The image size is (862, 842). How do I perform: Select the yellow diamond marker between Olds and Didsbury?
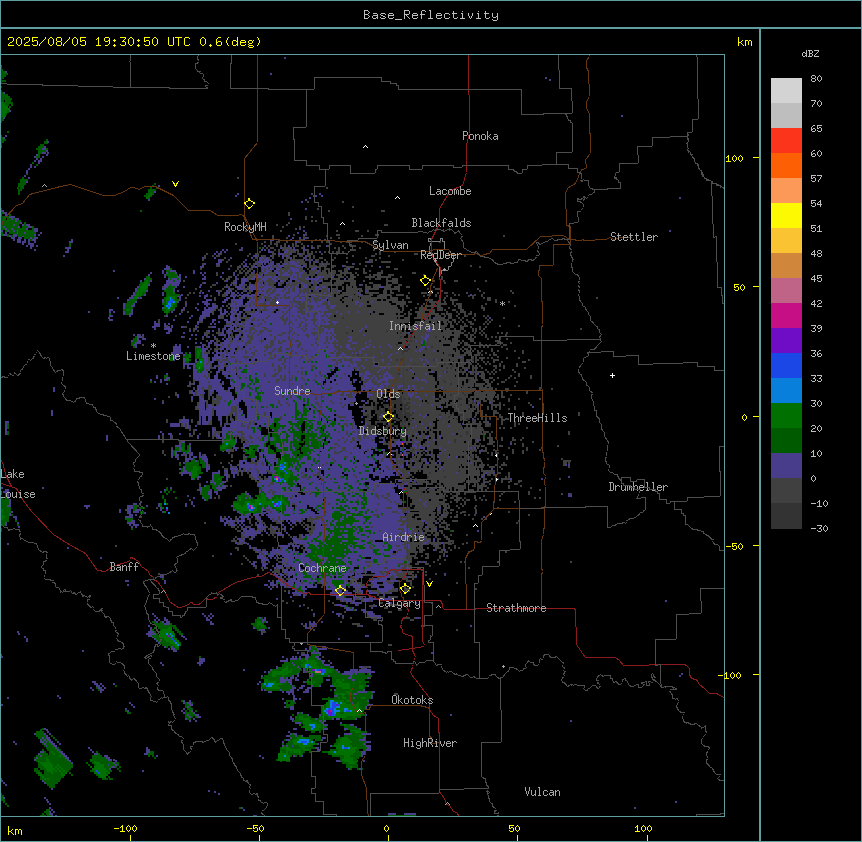388,417
